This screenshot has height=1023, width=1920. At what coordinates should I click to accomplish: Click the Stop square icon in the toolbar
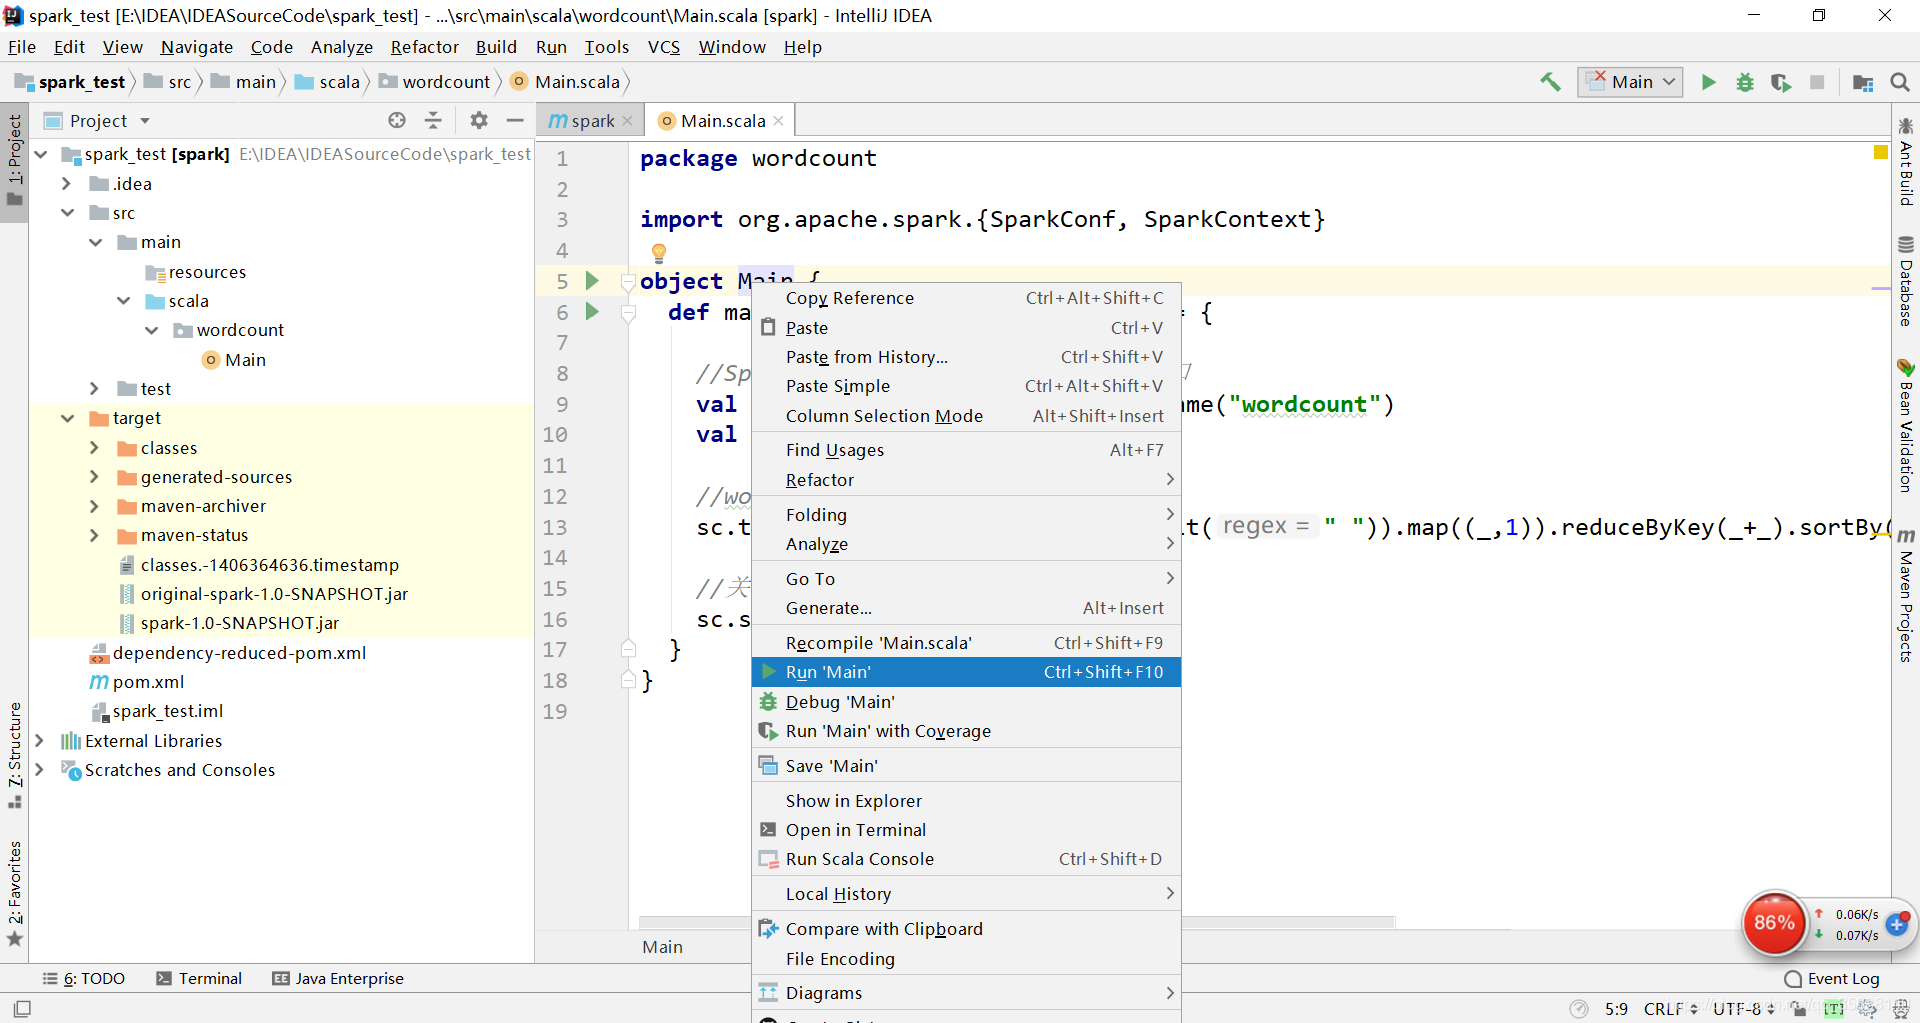[1817, 82]
